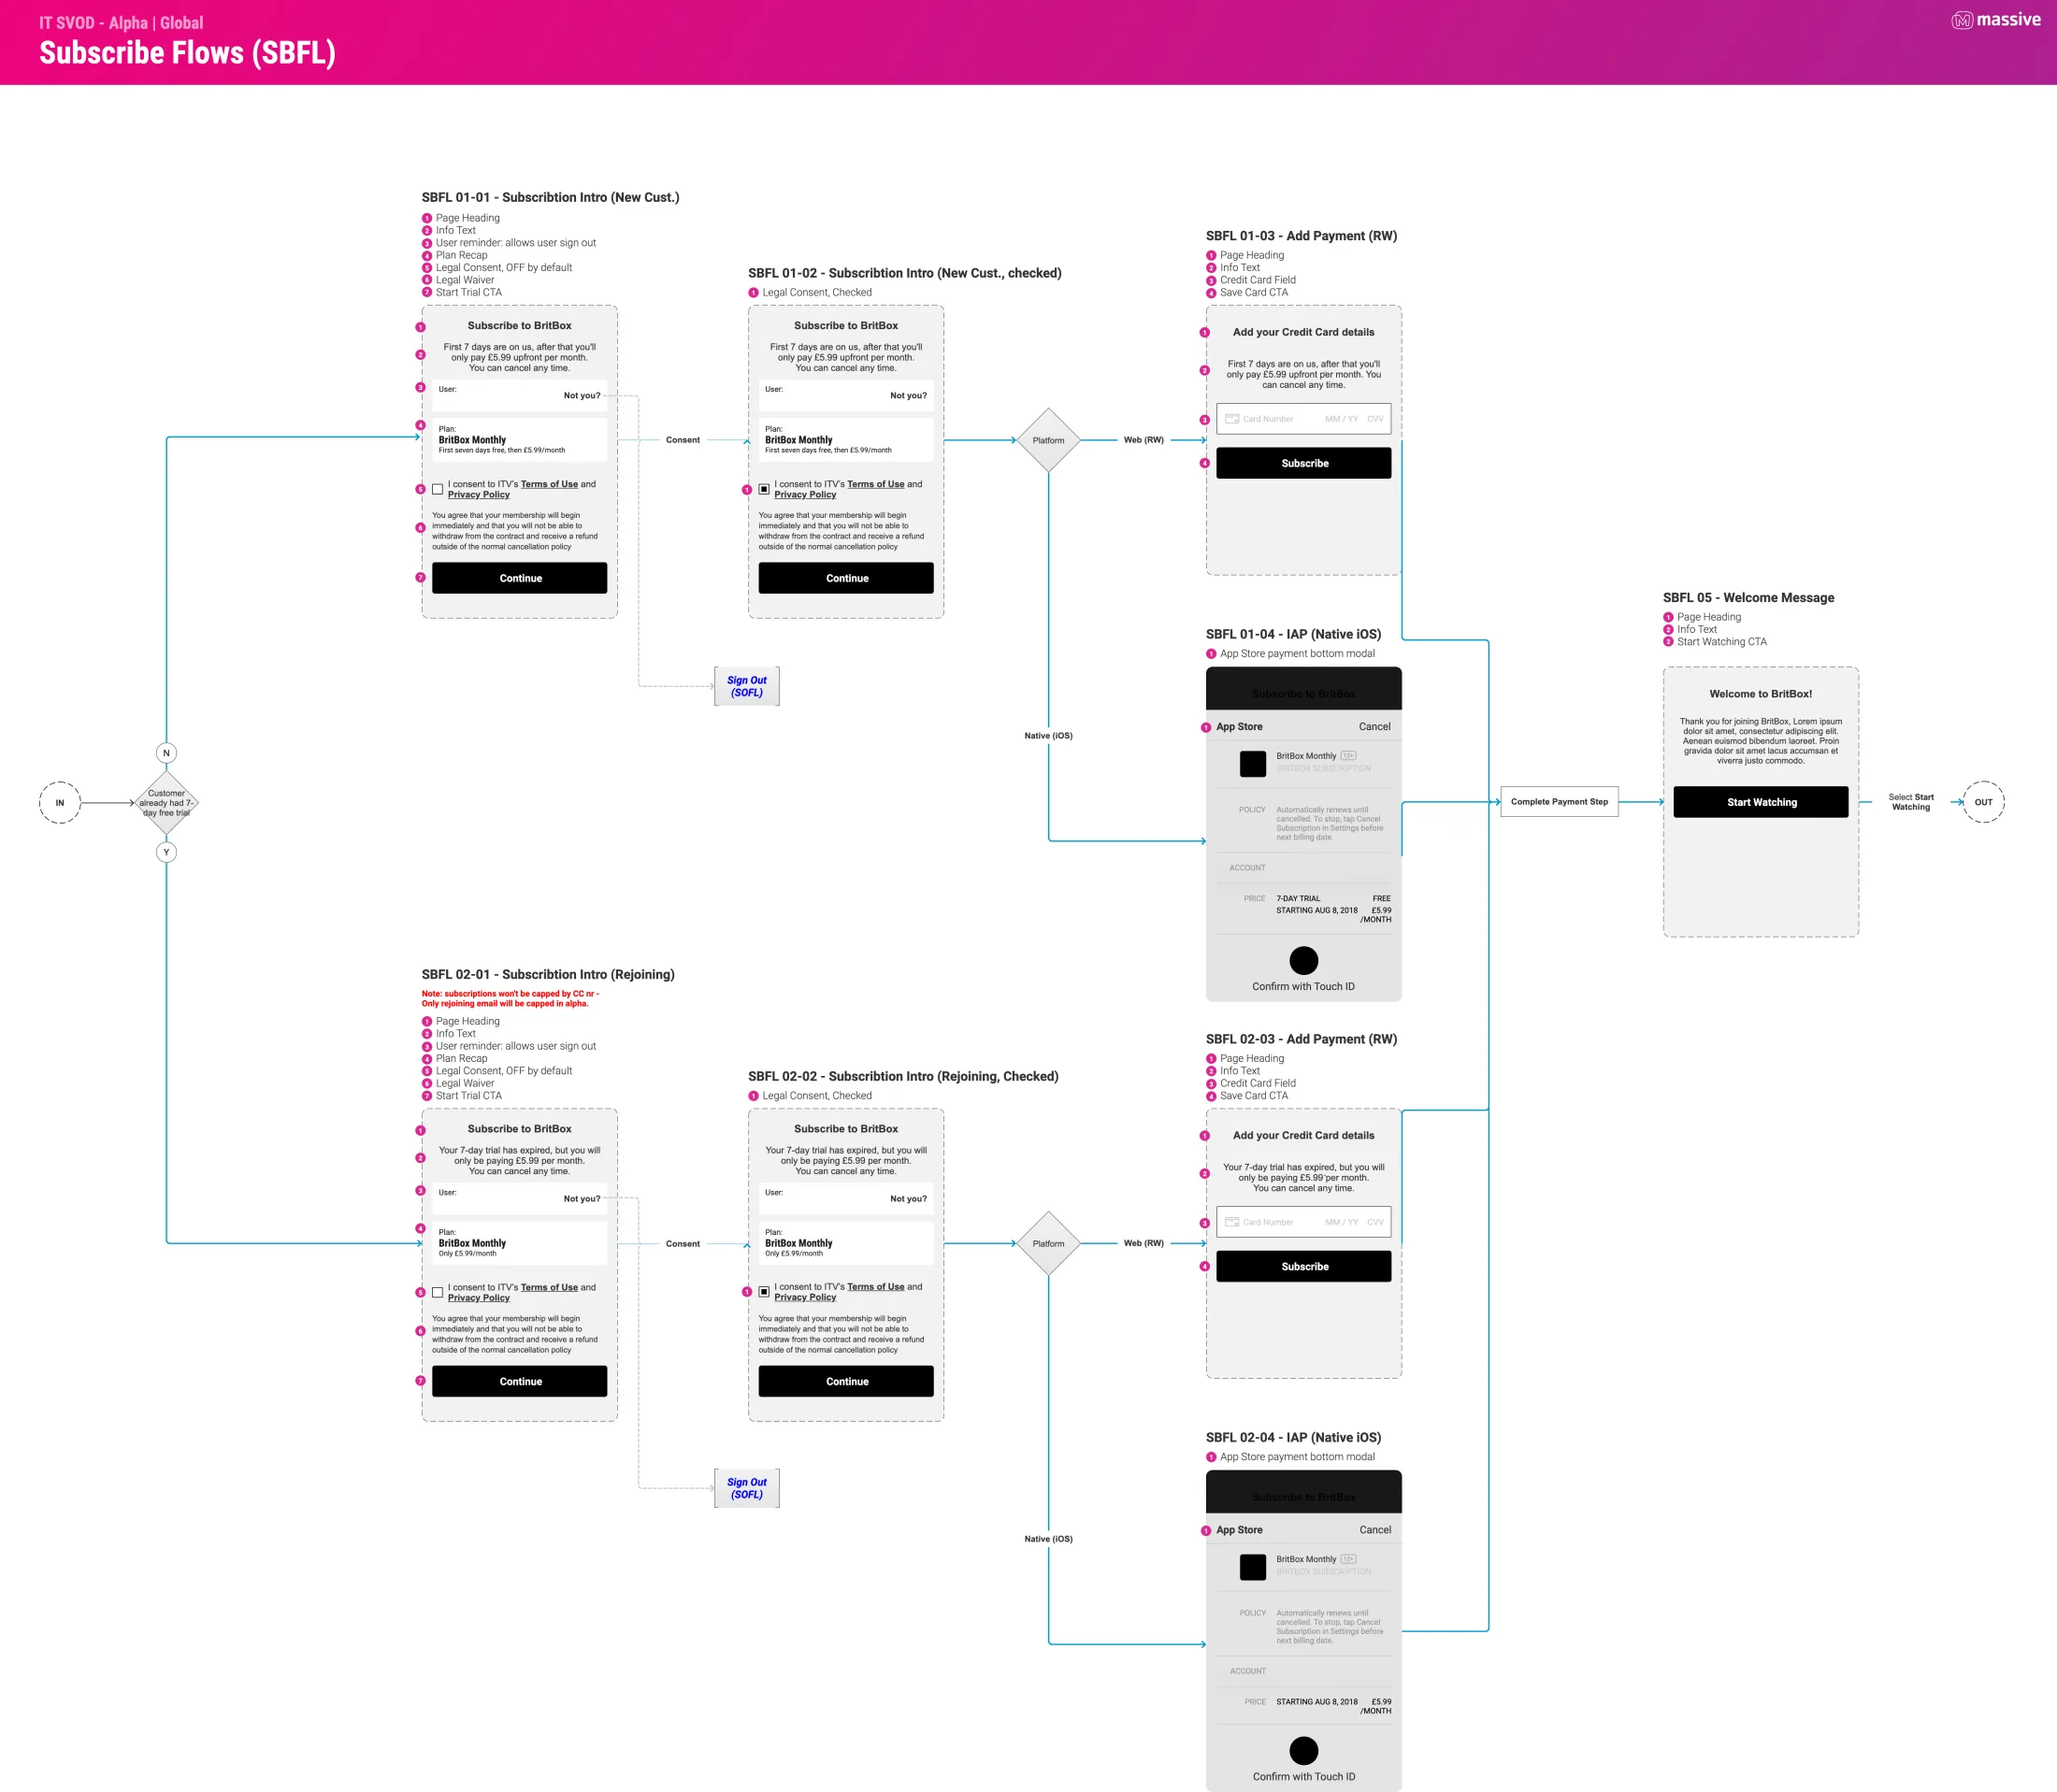Viewport: 2057px width, 1792px height.
Task: Click the N branch circle
Action: click(166, 753)
